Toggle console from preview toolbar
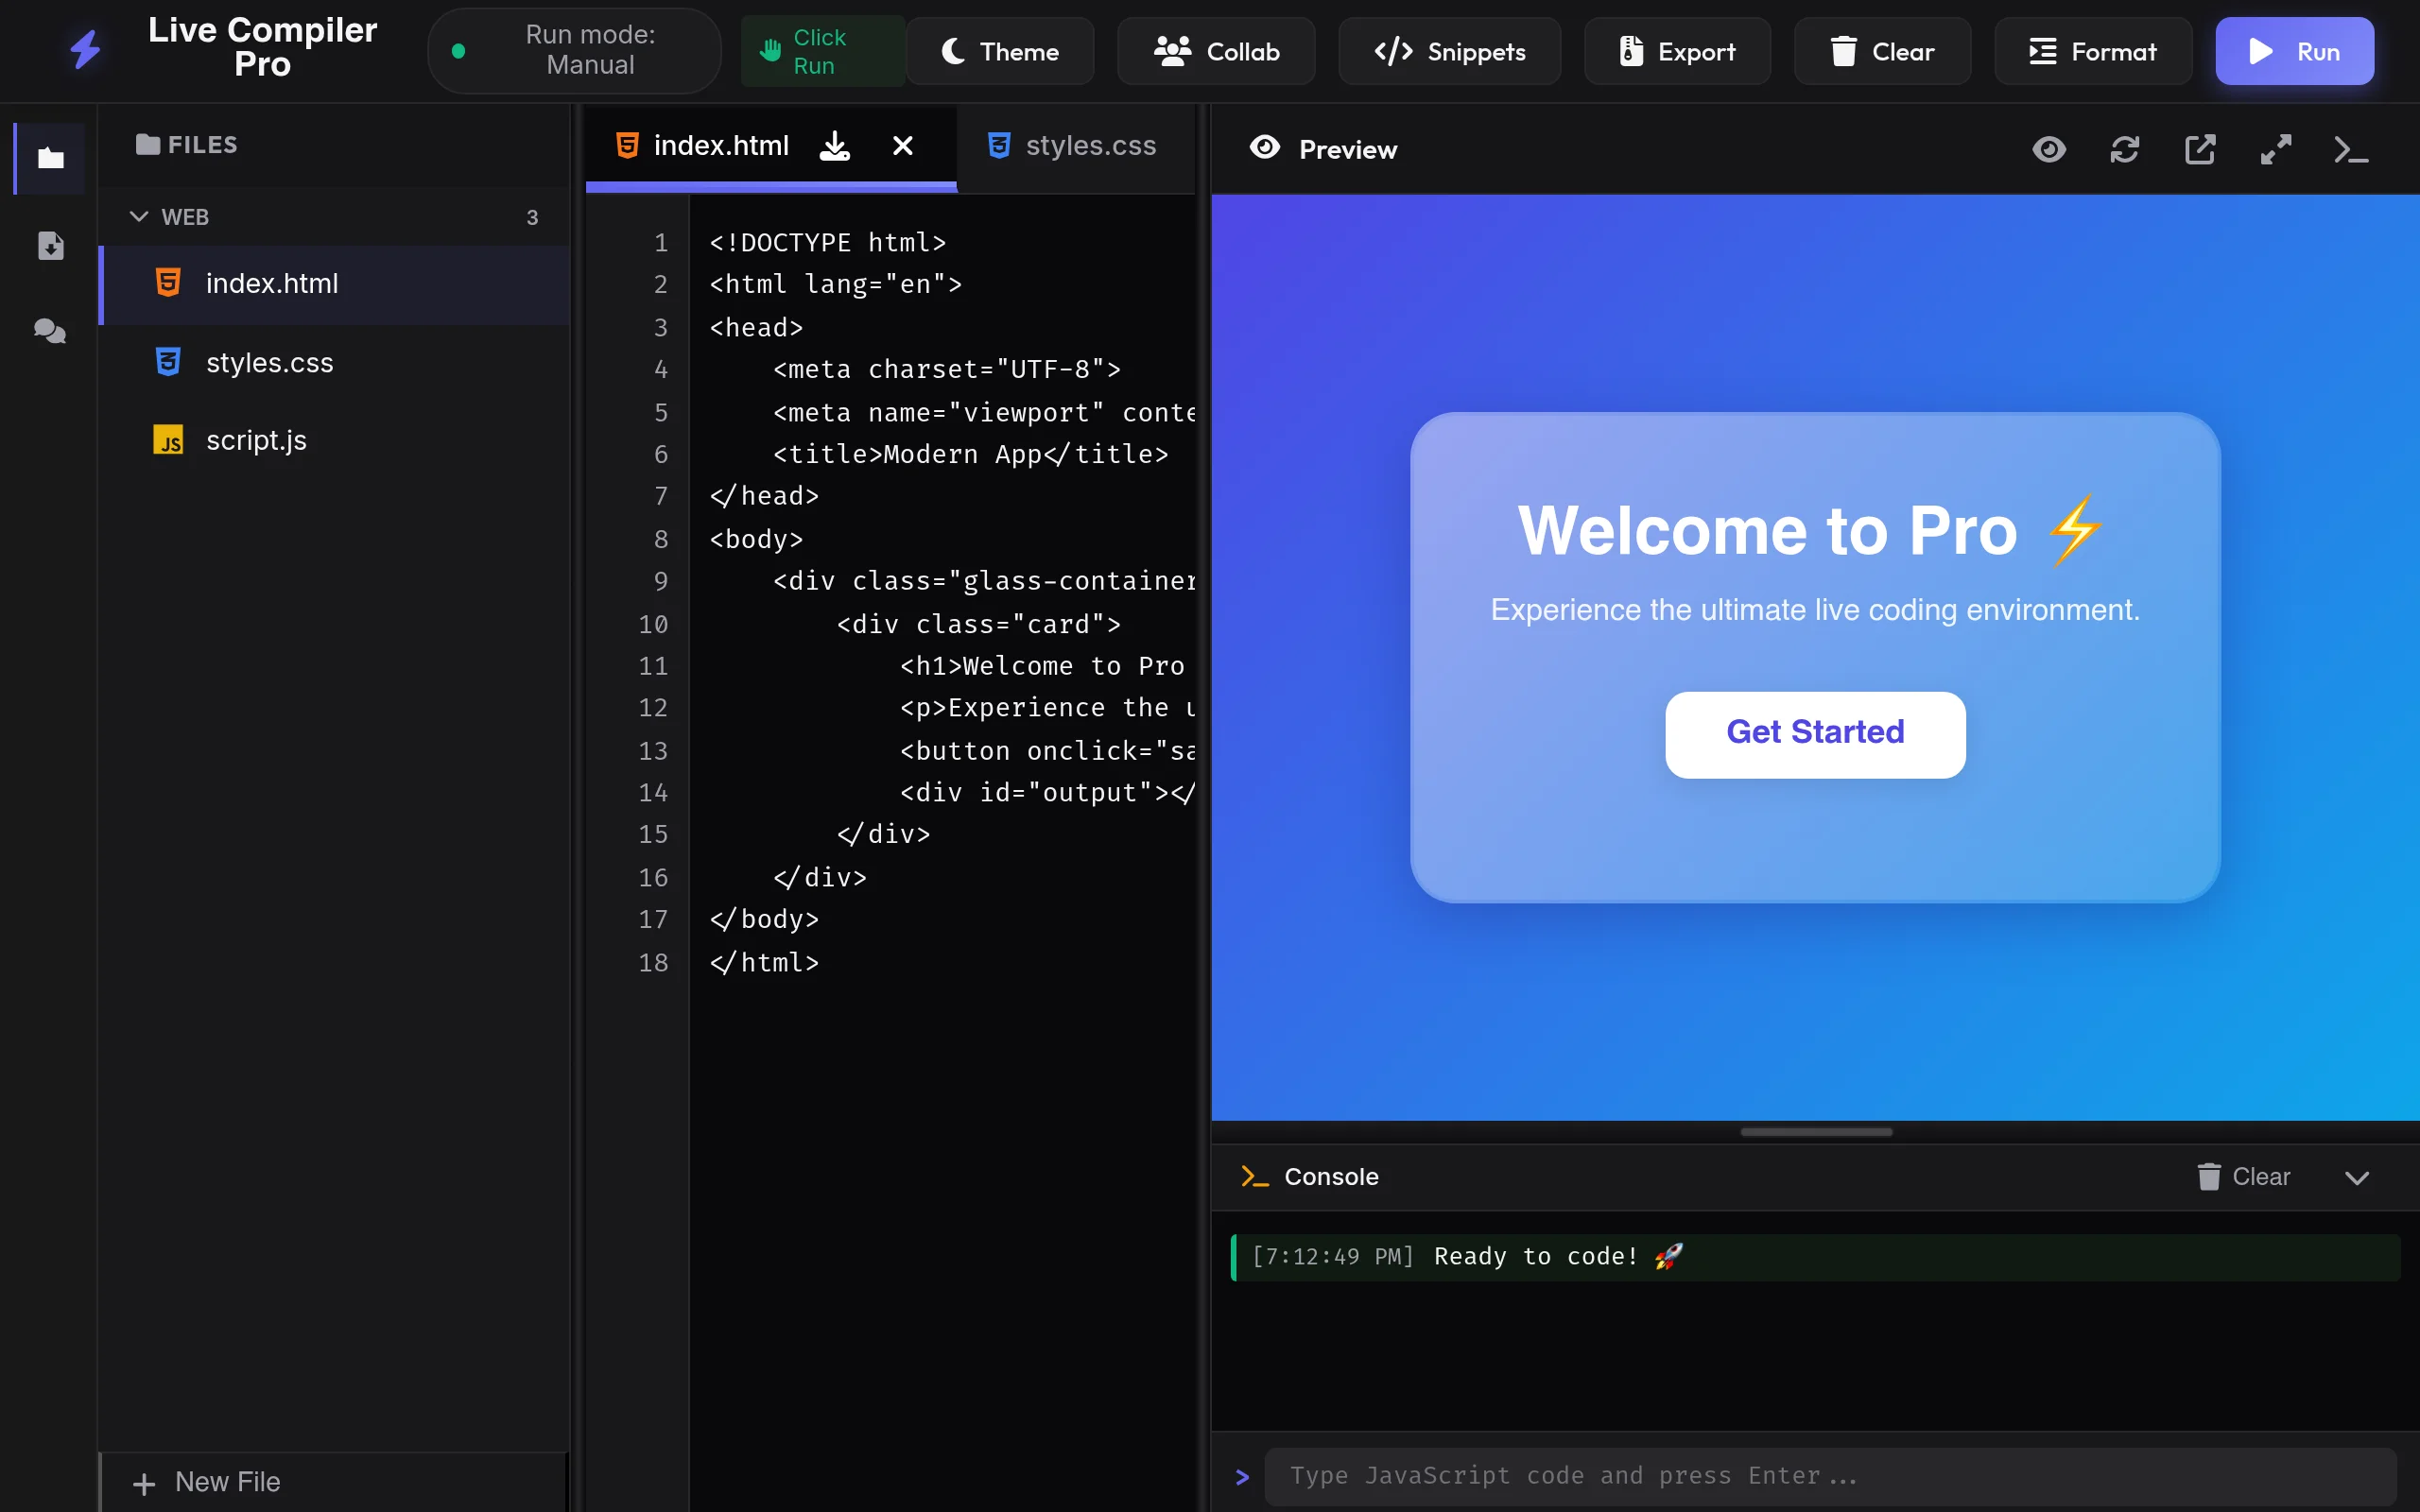The width and height of the screenshot is (2420, 1512). point(2351,150)
